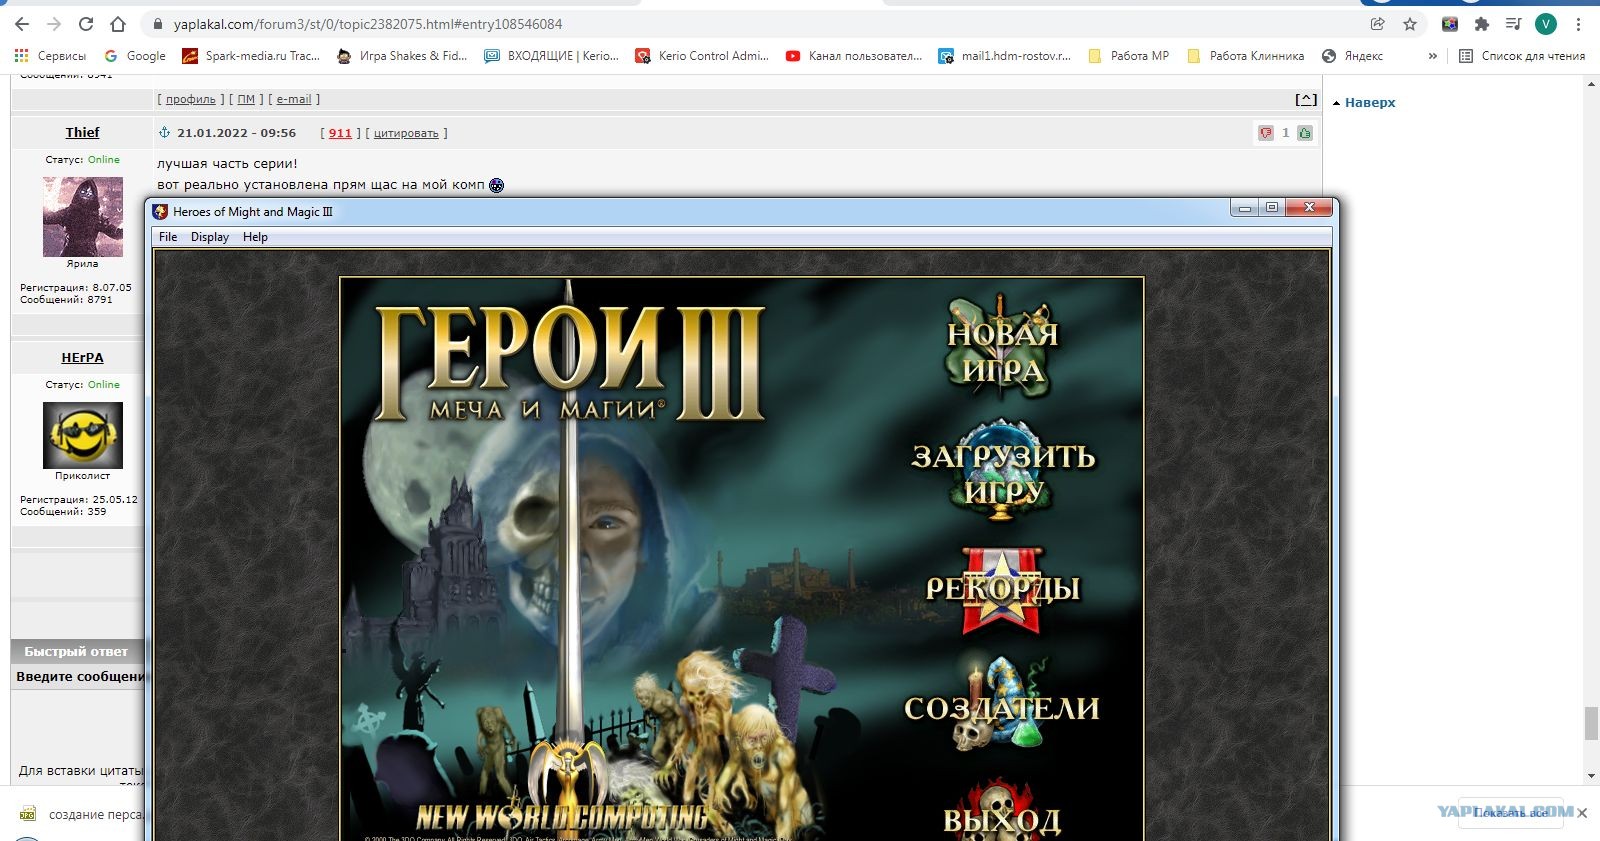Reload the page in the browser
The height and width of the screenshot is (841, 1600).
pyautogui.click(x=86, y=24)
